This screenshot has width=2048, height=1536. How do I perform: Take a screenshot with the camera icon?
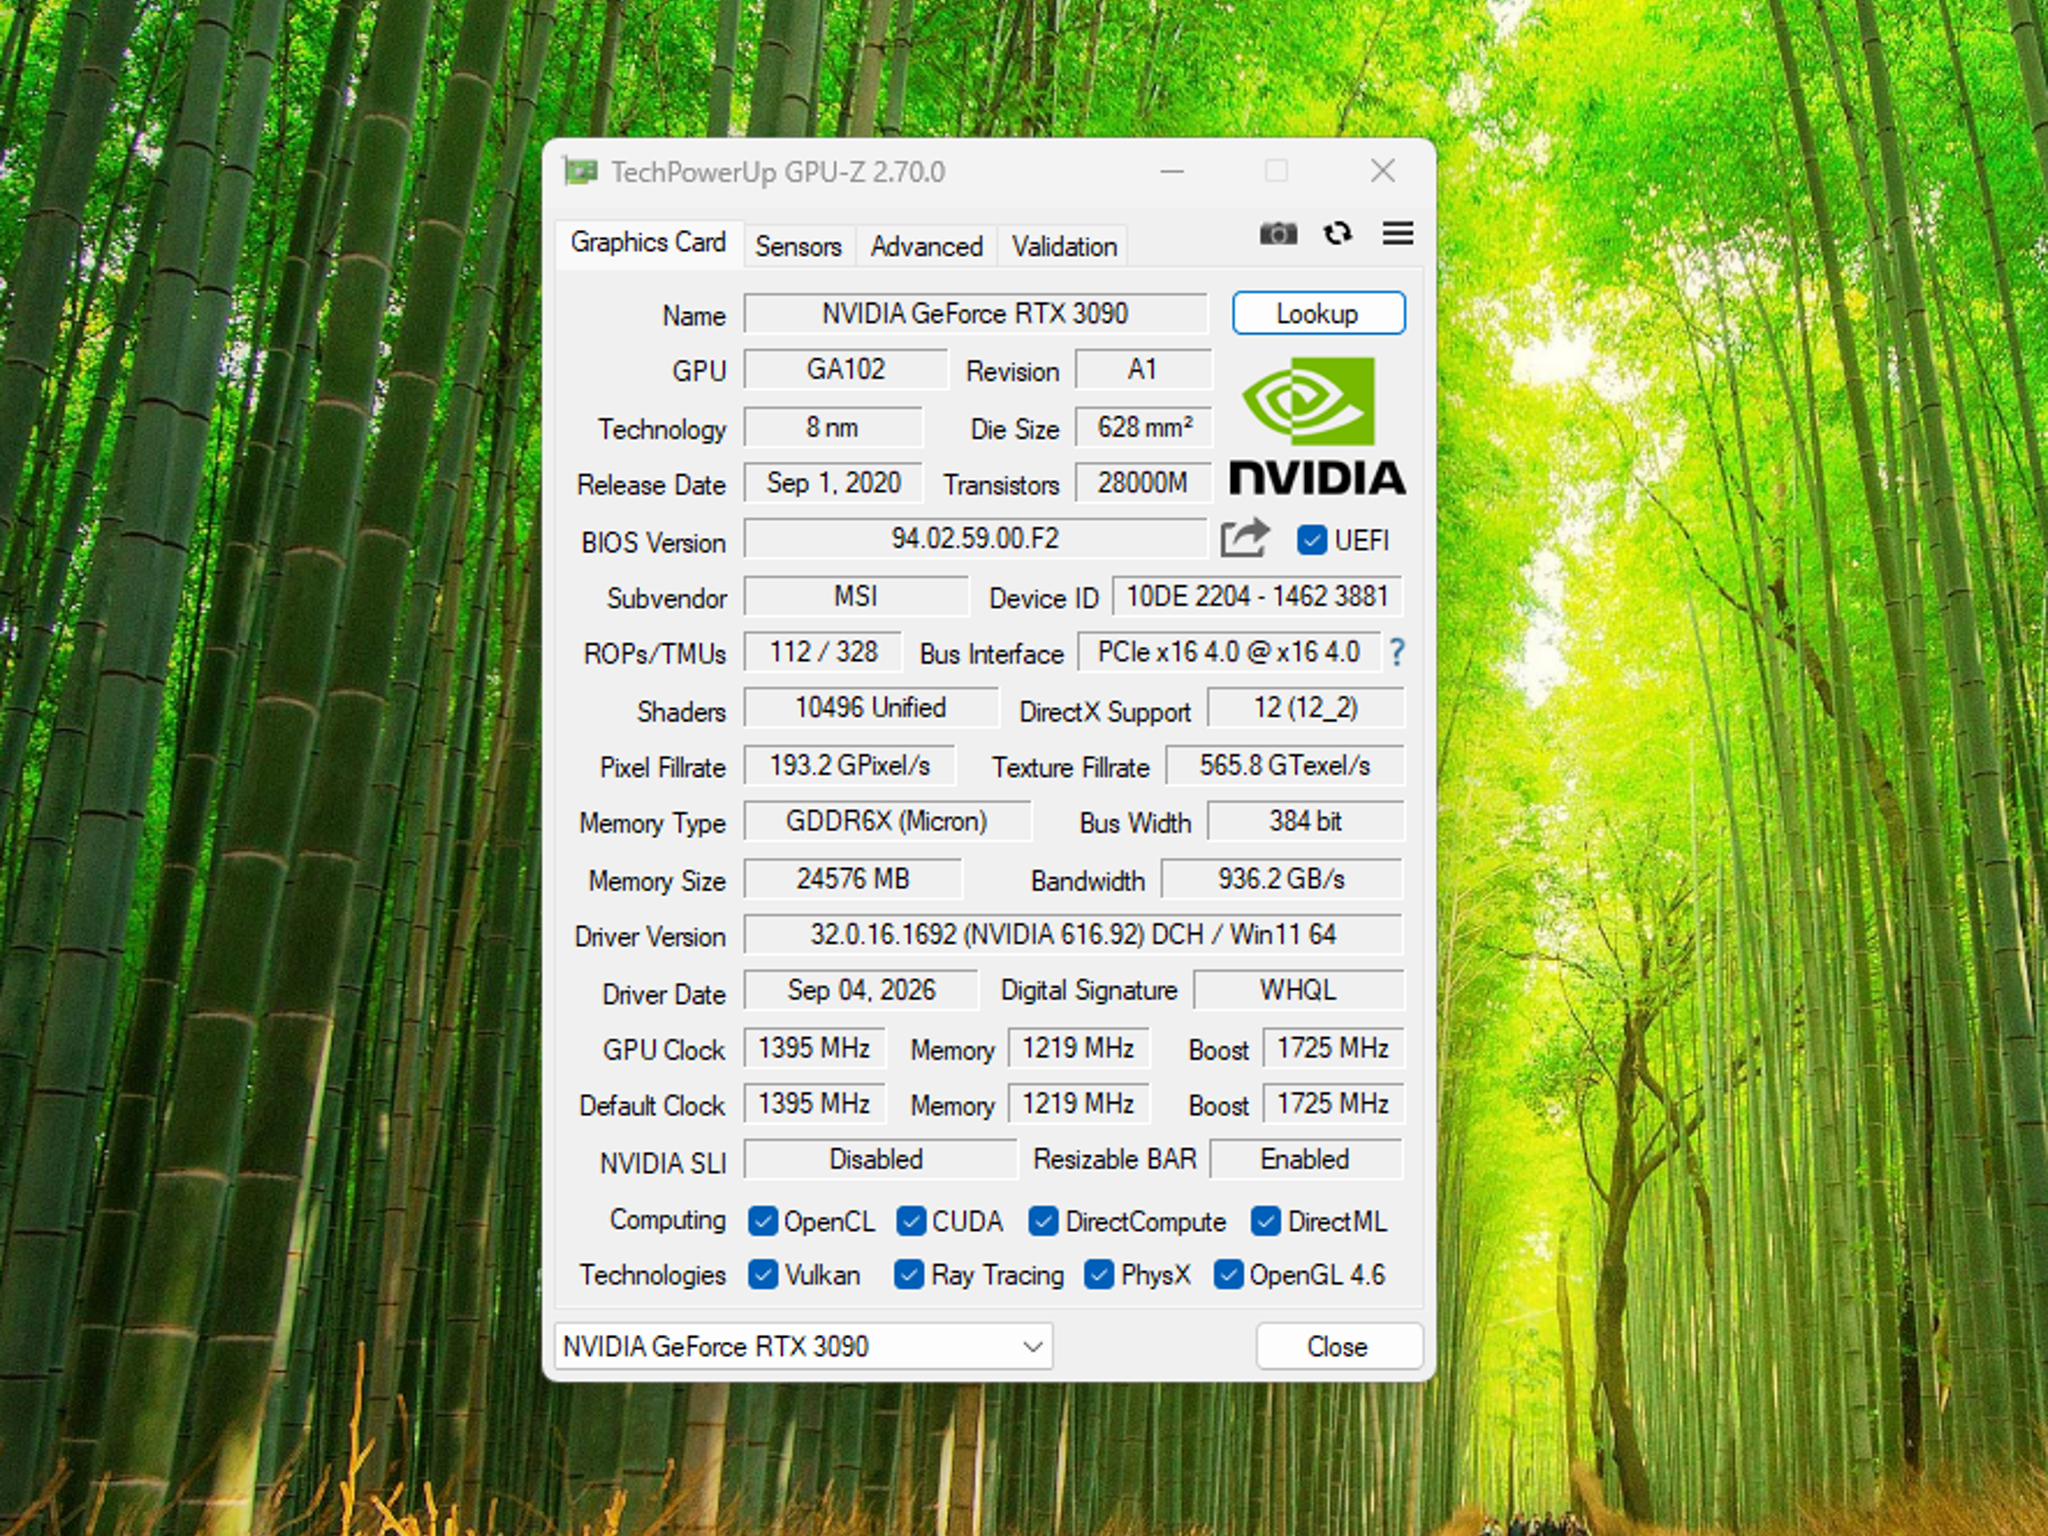point(1277,234)
